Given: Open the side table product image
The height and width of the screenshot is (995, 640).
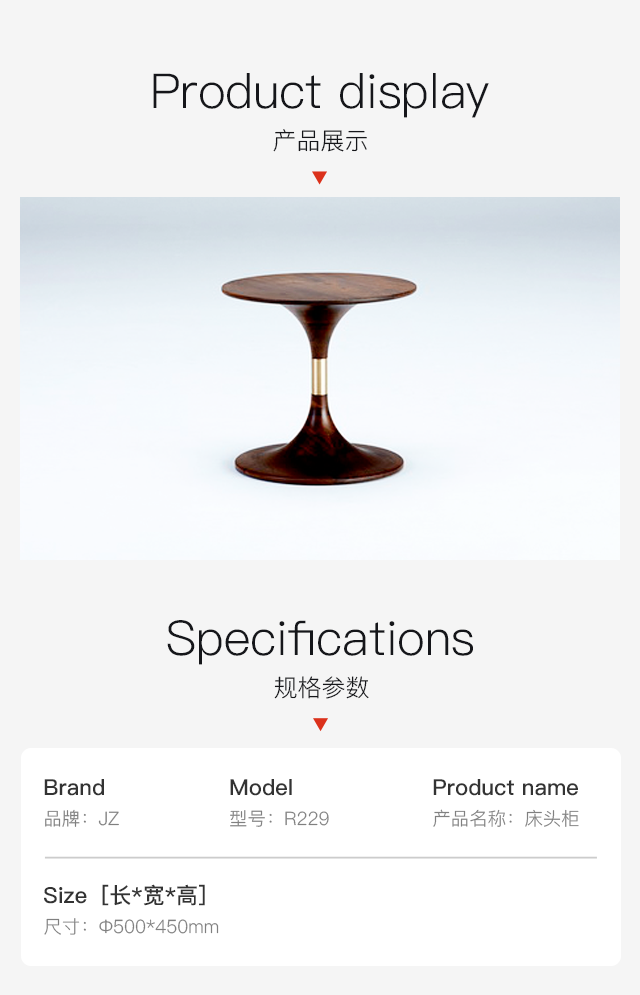Looking at the screenshot, I should tap(320, 378).
